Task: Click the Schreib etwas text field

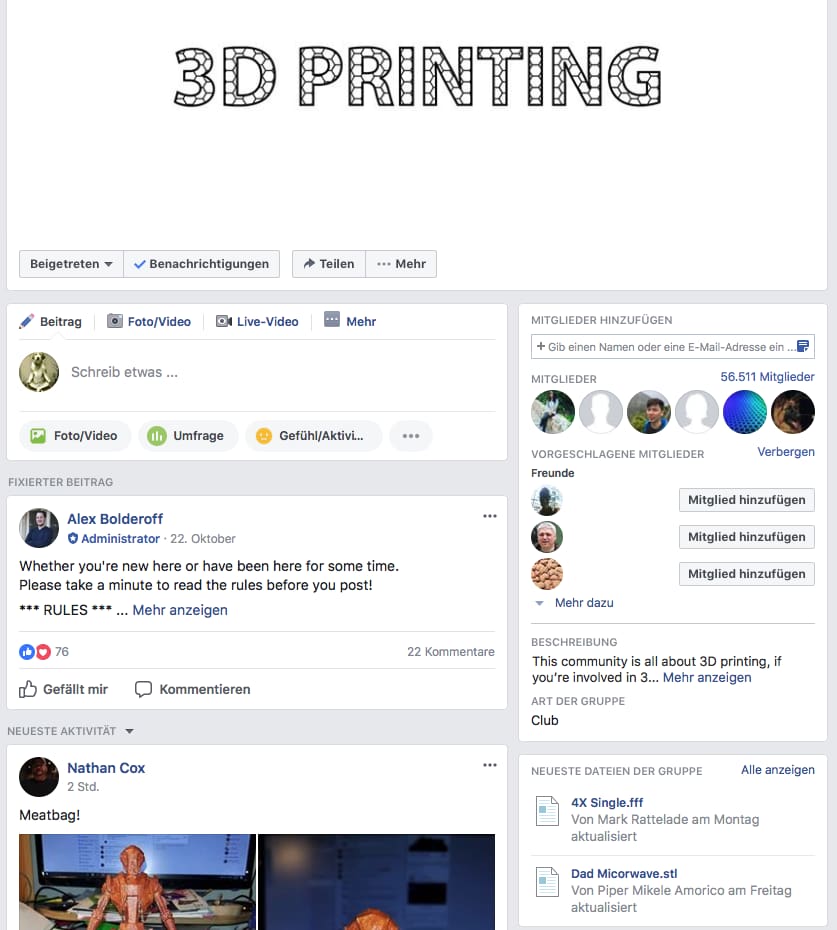Action: point(282,372)
